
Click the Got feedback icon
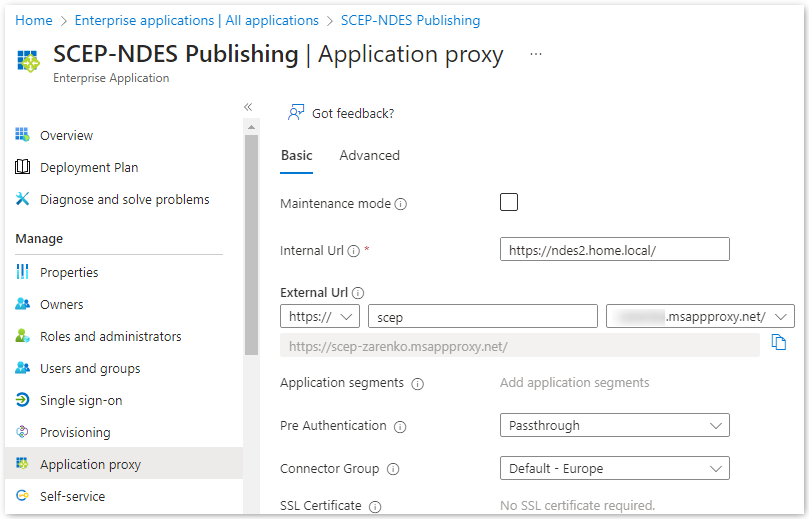pyautogui.click(x=296, y=112)
